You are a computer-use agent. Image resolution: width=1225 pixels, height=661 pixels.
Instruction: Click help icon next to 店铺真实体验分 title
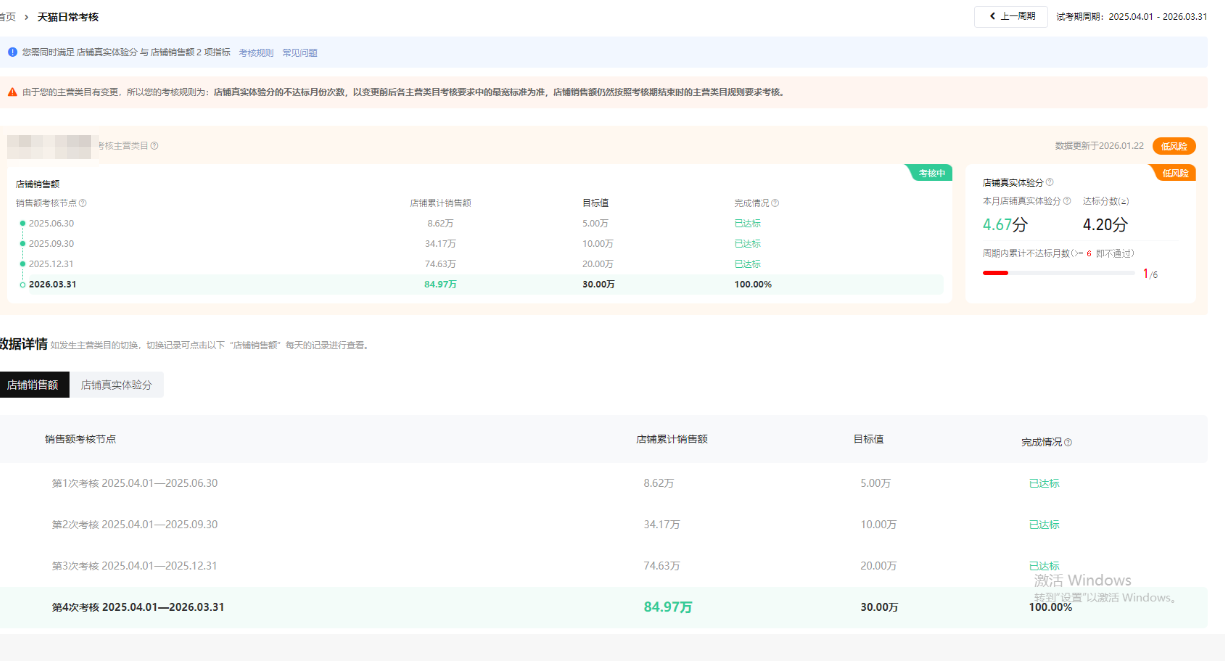1049,183
